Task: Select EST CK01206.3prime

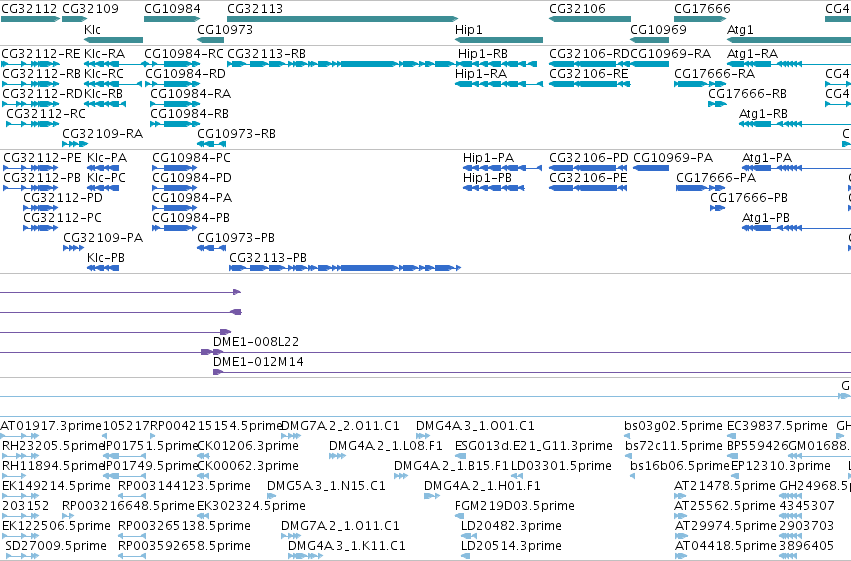Action: [x=247, y=446]
